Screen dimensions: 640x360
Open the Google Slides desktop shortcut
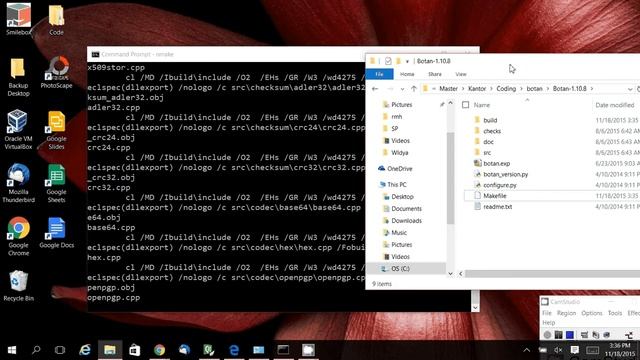click(56, 130)
